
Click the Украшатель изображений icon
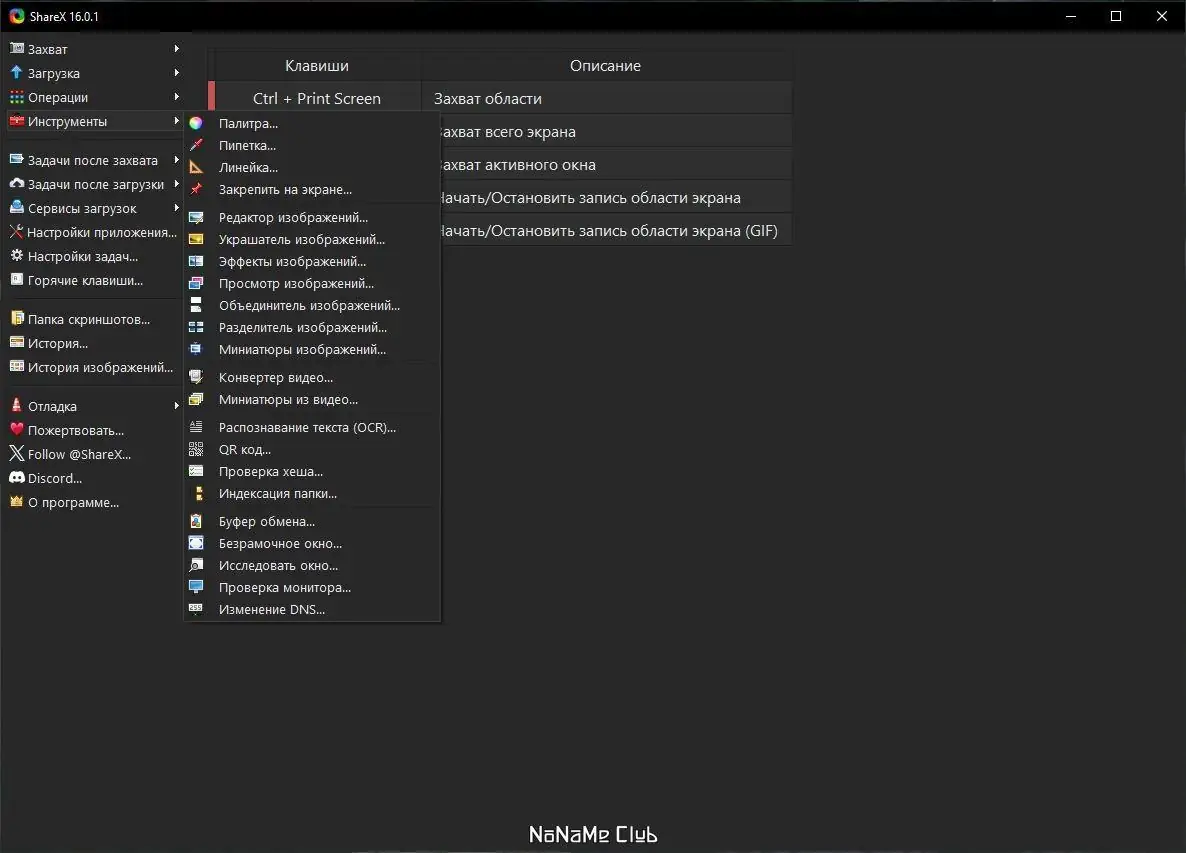pos(196,239)
